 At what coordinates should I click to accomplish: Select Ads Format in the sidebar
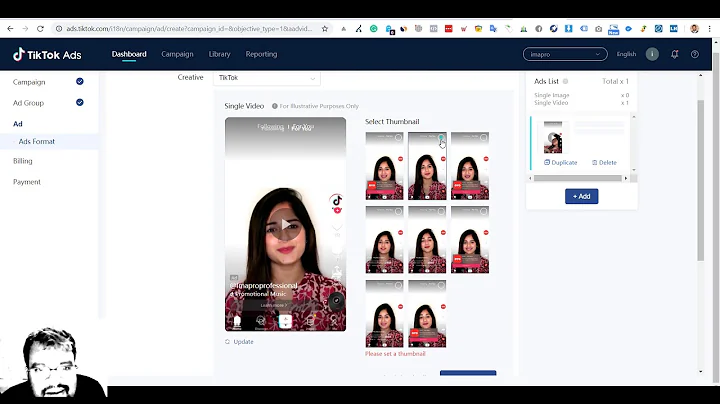tap(37, 141)
